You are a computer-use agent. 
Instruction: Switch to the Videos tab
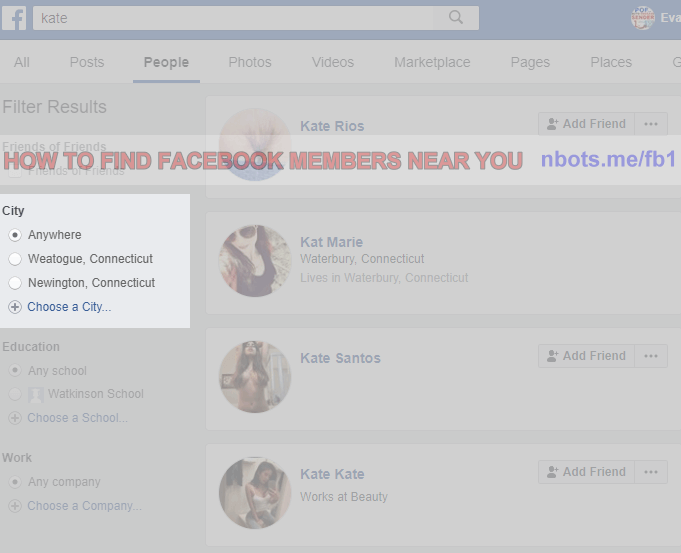point(333,62)
